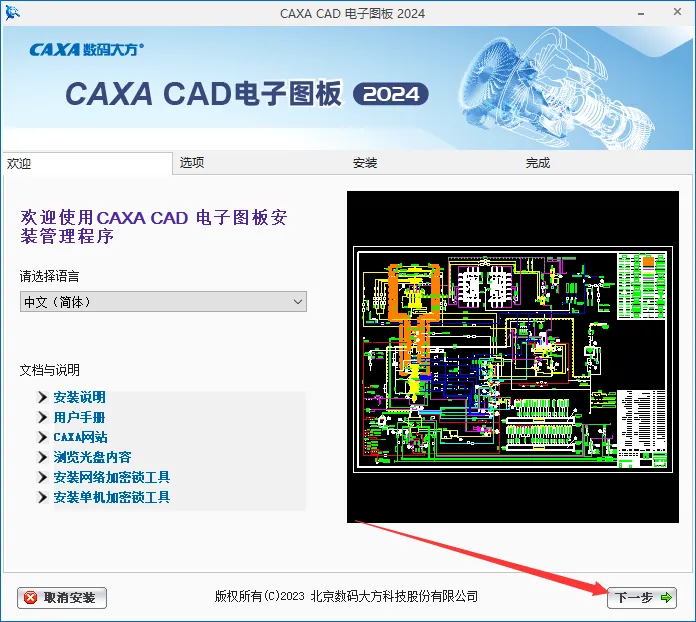The width and height of the screenshot is (696, 622).
Task: Open the 浏览光盘内容 link
Action: coord(92,457)
